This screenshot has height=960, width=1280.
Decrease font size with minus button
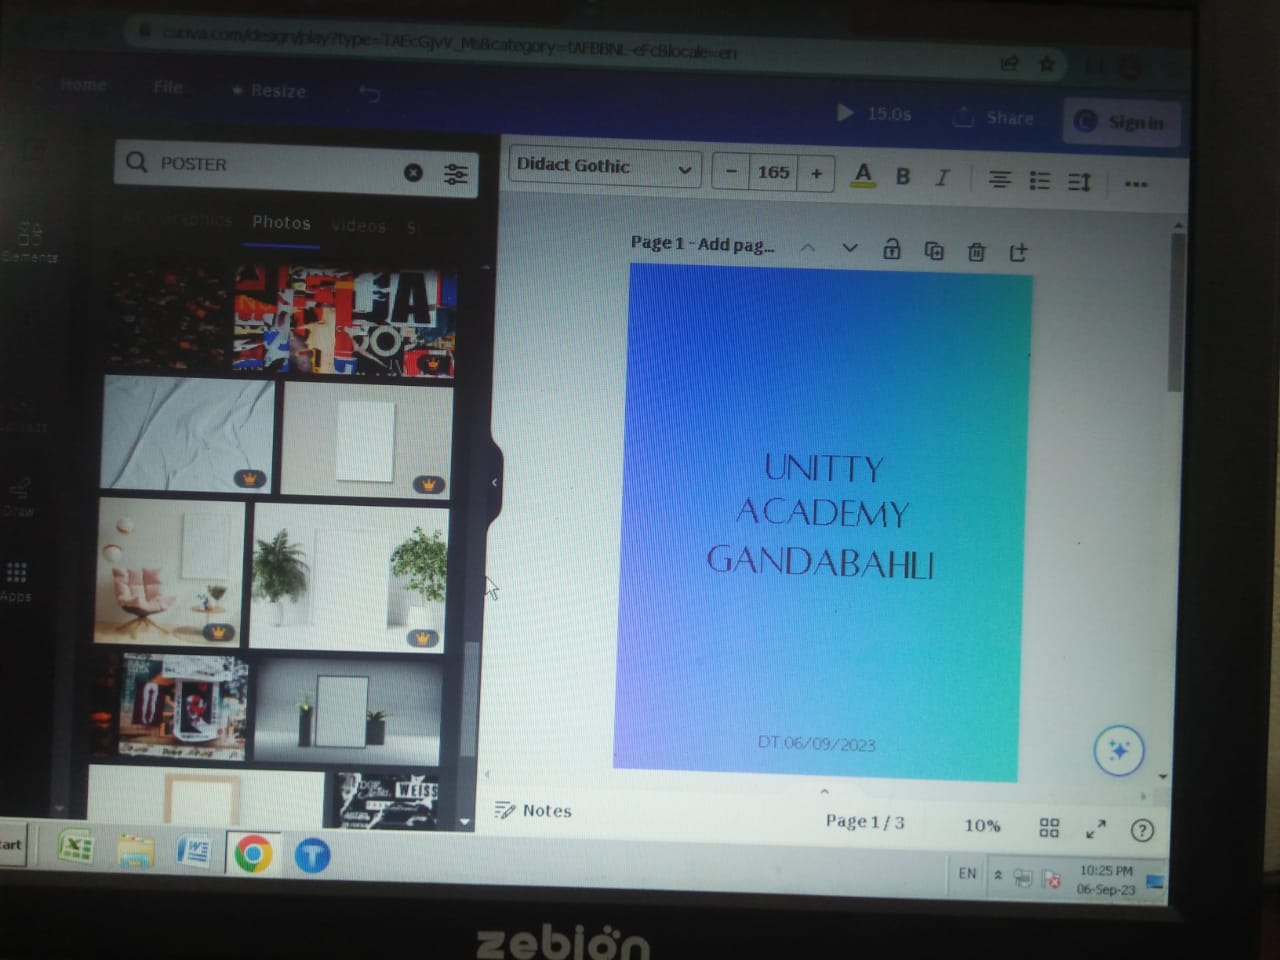click(x=731, y=172)
